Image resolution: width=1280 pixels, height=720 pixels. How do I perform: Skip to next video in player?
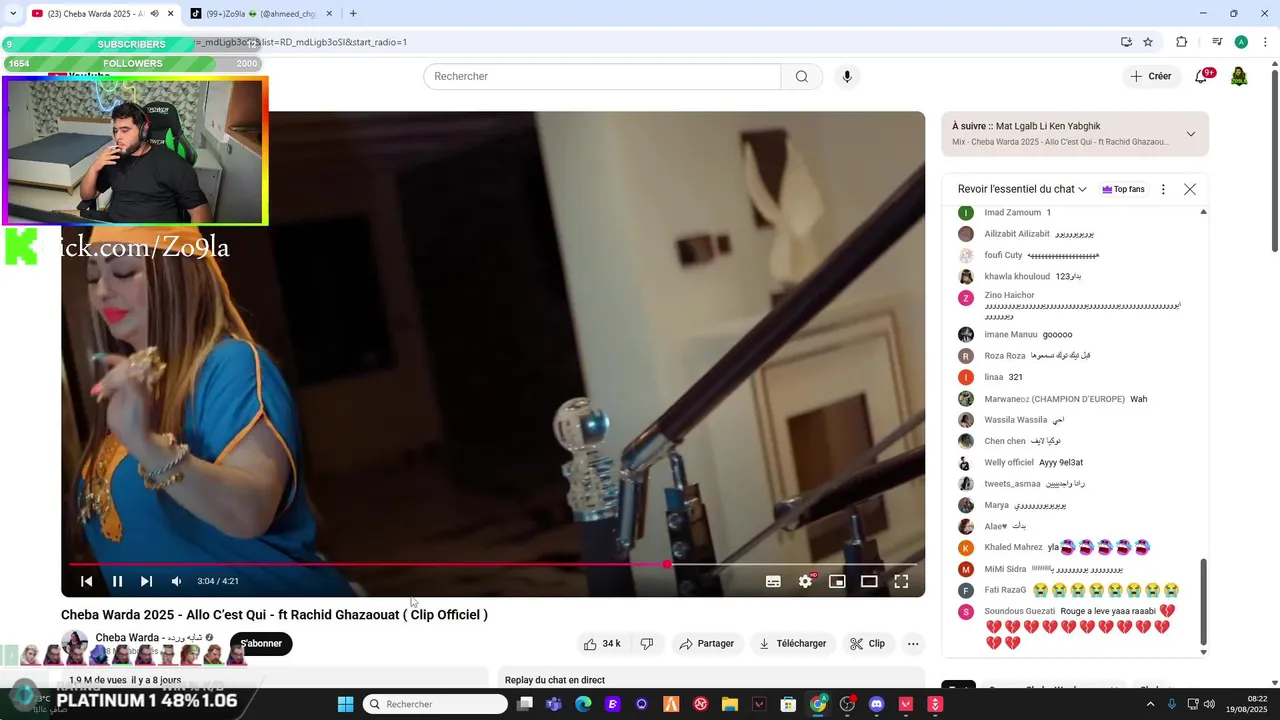click(x=146, y=581)
